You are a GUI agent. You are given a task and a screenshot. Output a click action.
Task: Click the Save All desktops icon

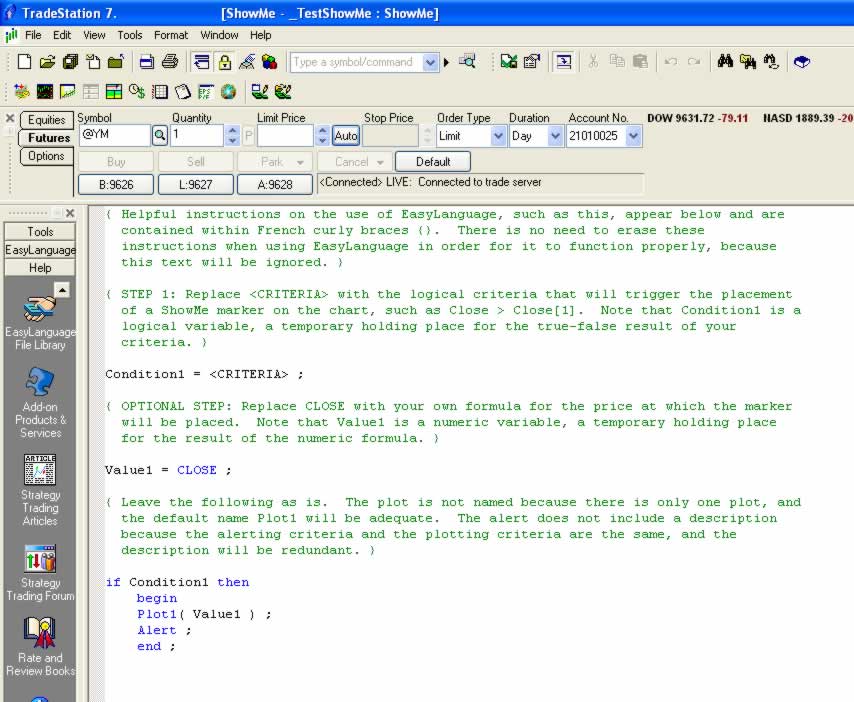pos(70,62)
